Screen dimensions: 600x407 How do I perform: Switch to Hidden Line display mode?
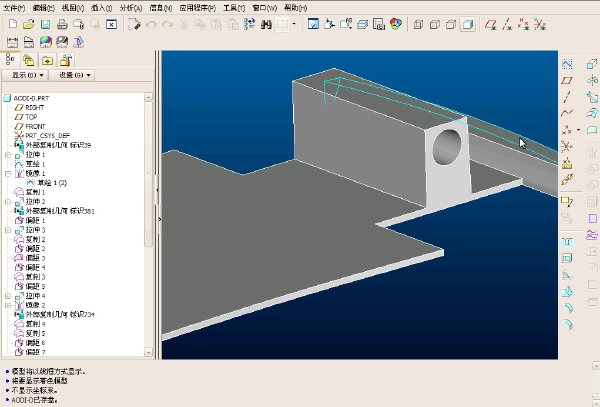coord(434,25)
